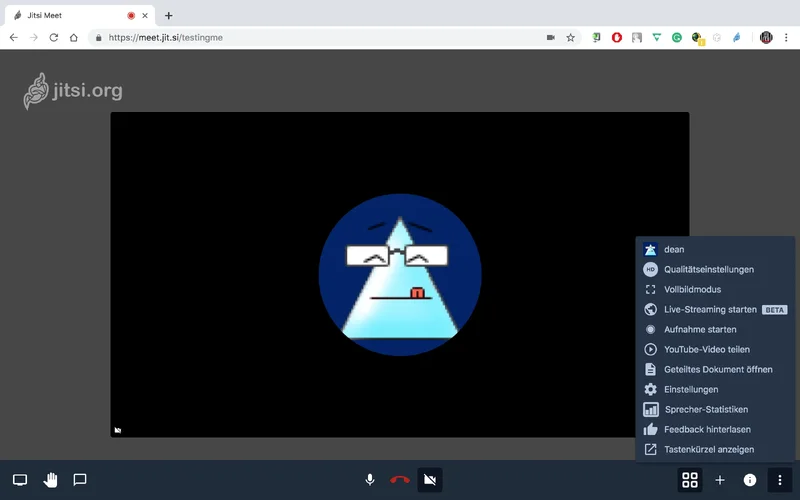This screenshot has width=800, height=500.
Task: Bookmark this page with the star icon
Action: 570,37
